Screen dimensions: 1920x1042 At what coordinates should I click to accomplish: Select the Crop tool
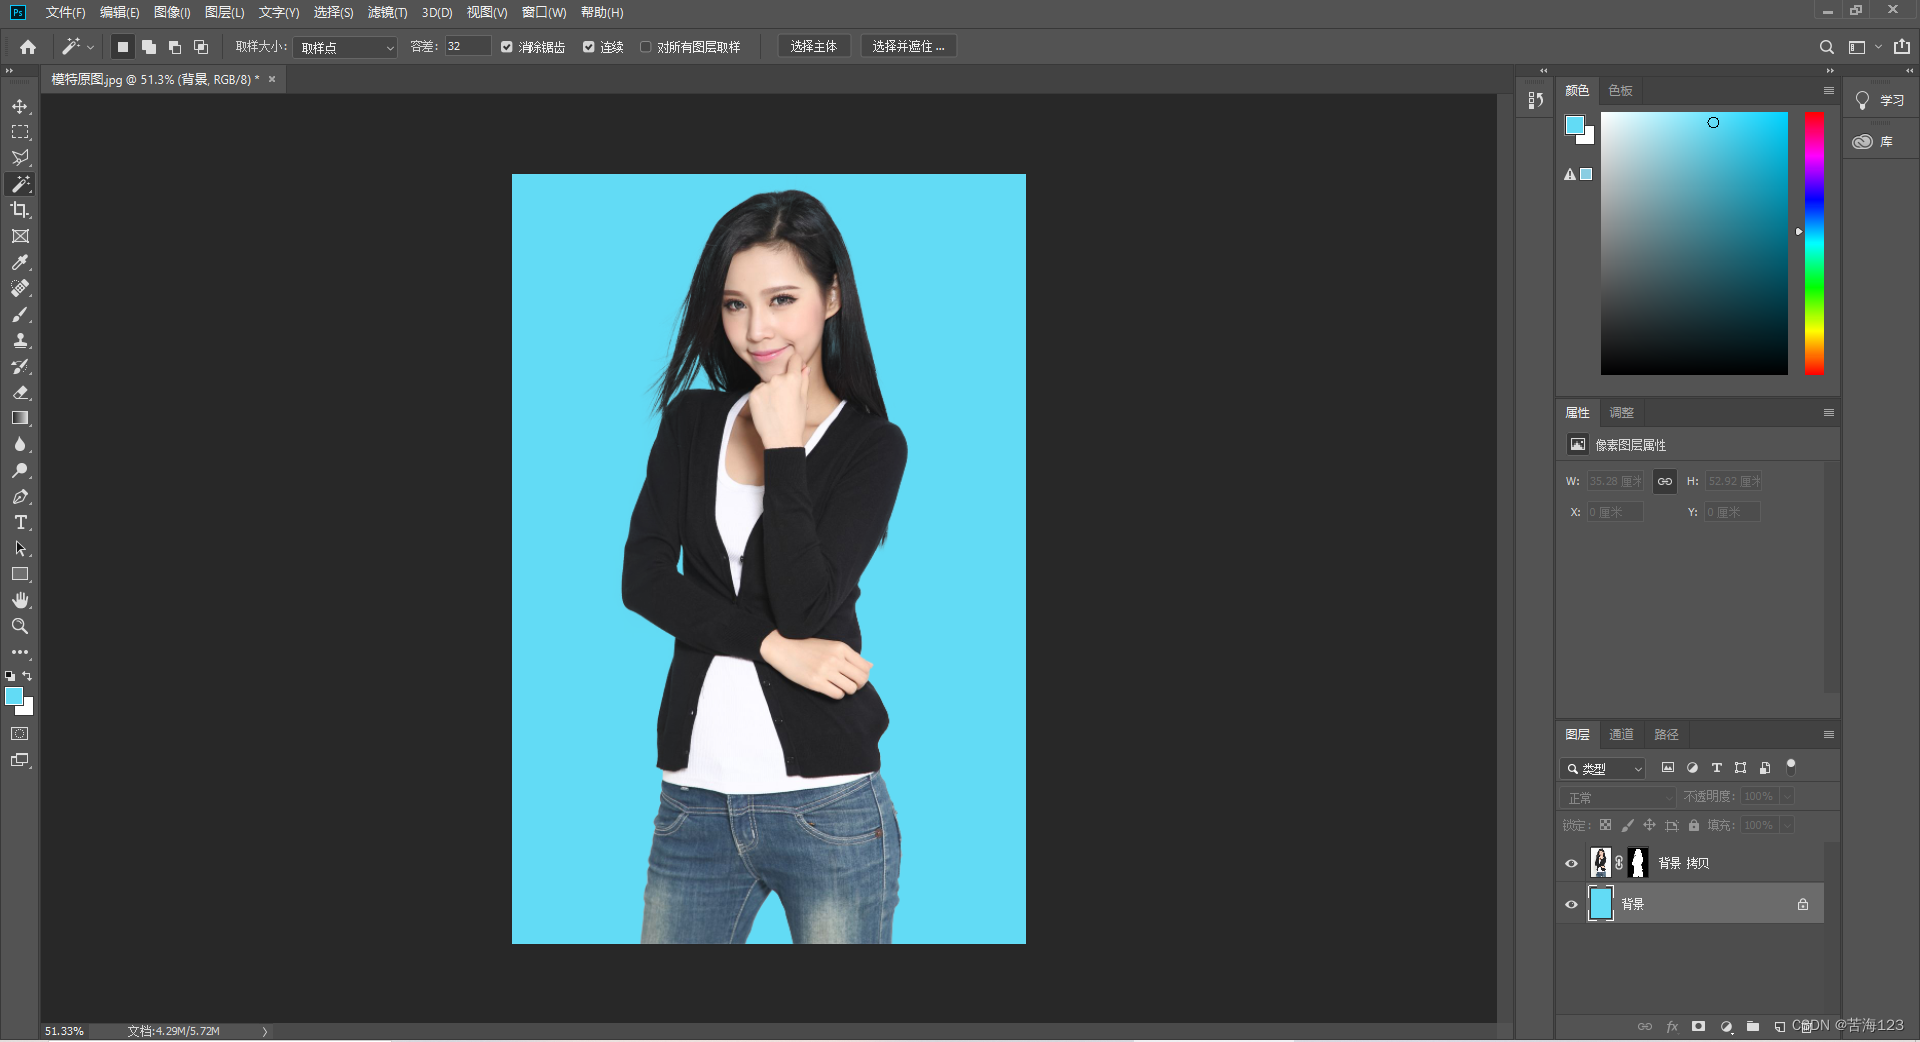pos(20,210)
